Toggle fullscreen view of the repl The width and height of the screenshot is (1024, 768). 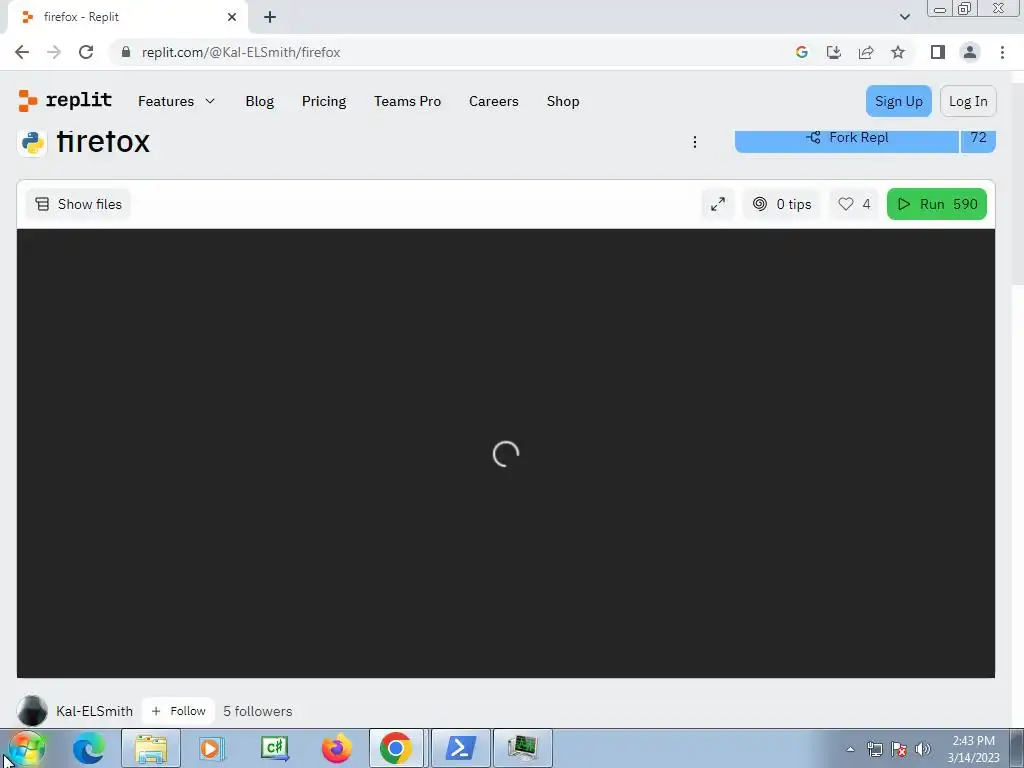point(718,204)
